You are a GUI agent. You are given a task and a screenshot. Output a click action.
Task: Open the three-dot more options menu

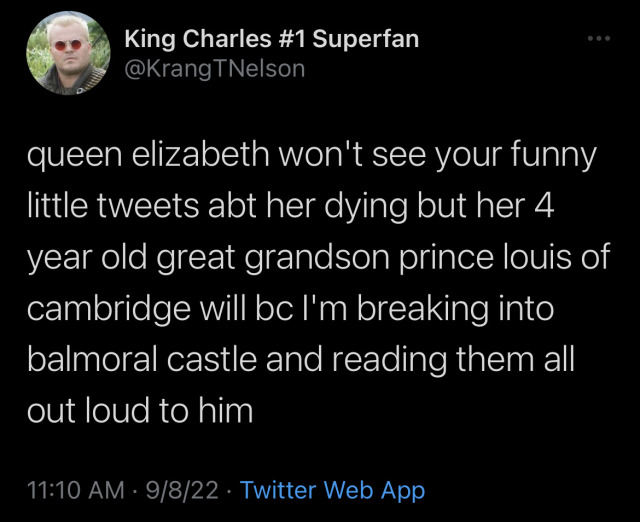coord(598,39)
